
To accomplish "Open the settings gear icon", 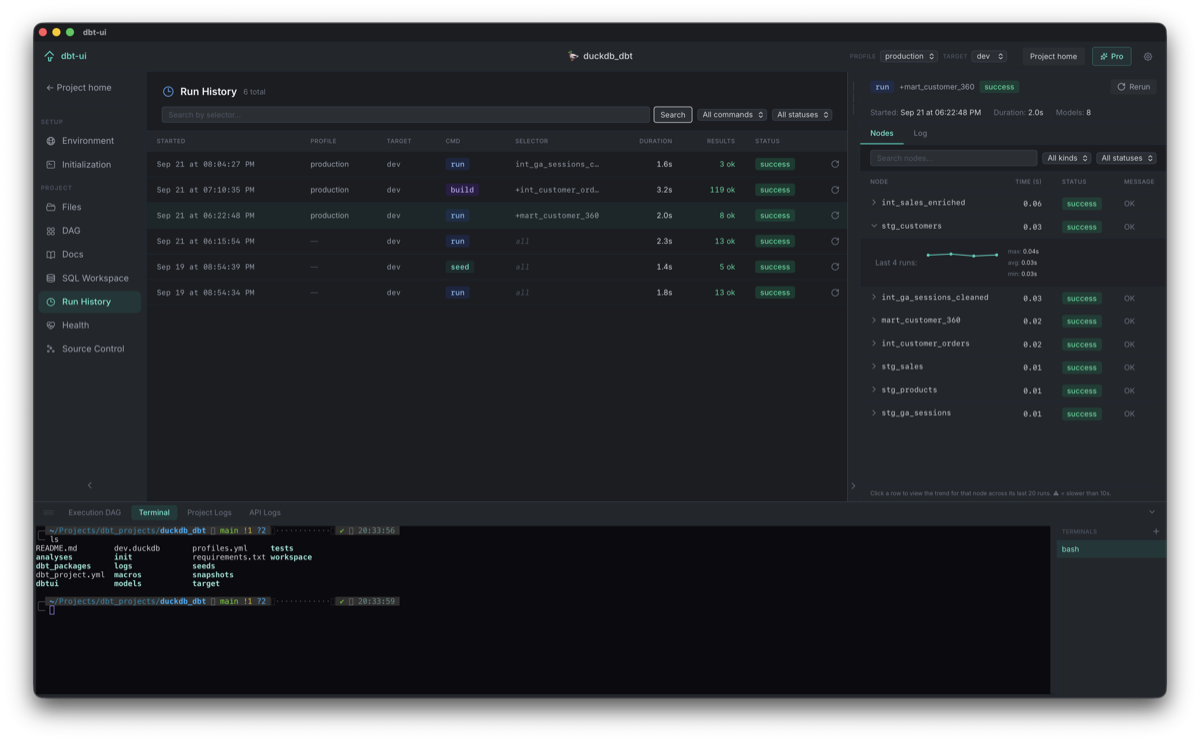I will 1148,57.
